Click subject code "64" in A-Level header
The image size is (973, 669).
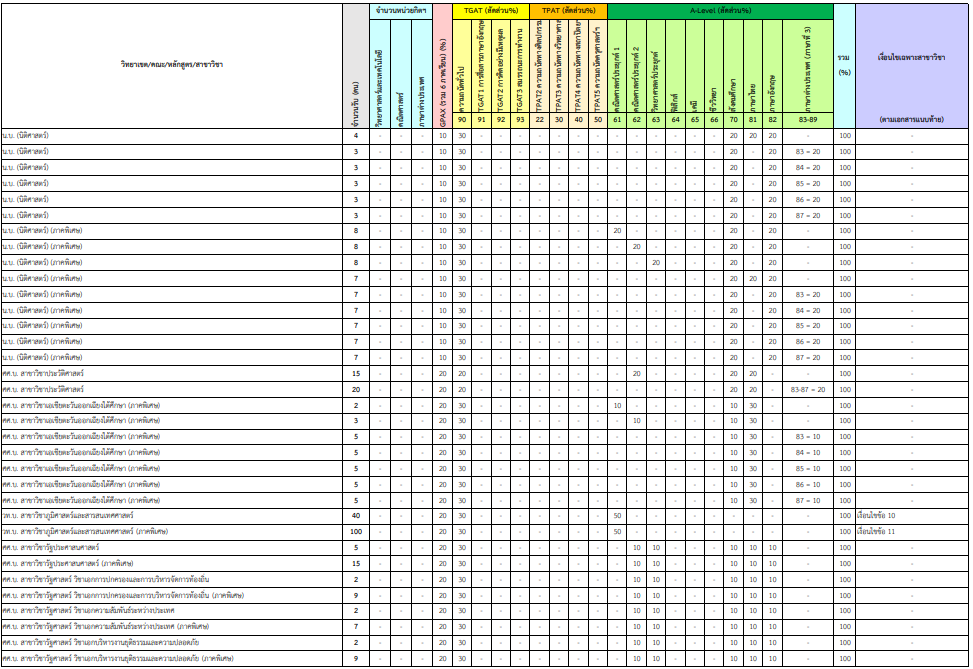coord(675,120)
